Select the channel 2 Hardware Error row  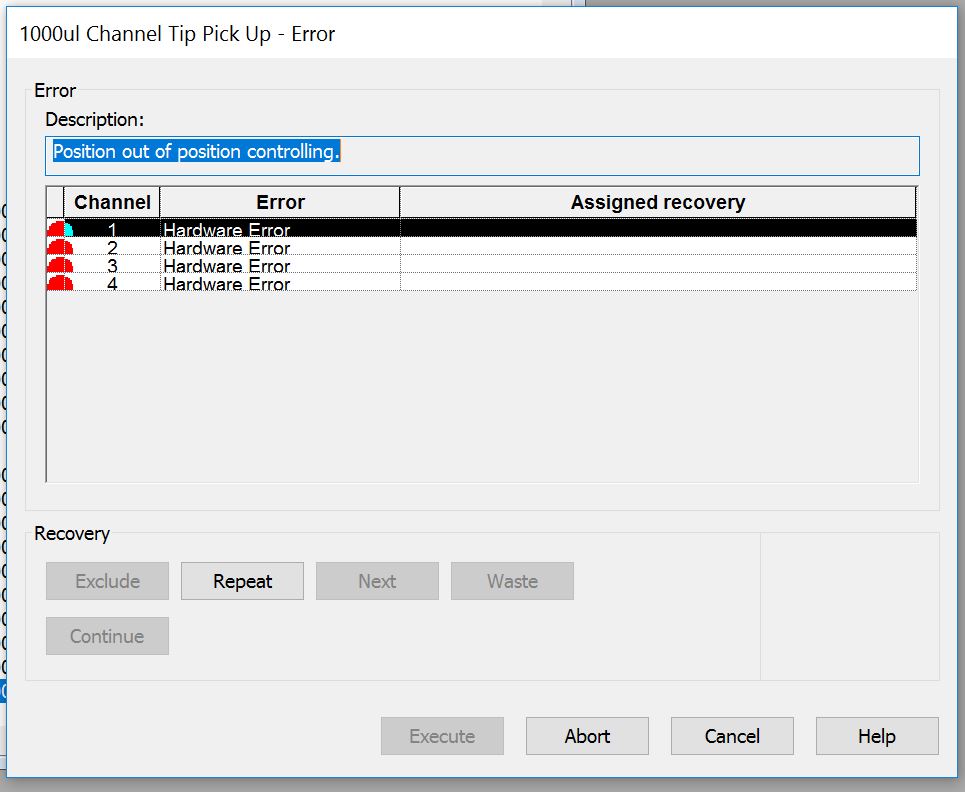click(x=481, y=247)
